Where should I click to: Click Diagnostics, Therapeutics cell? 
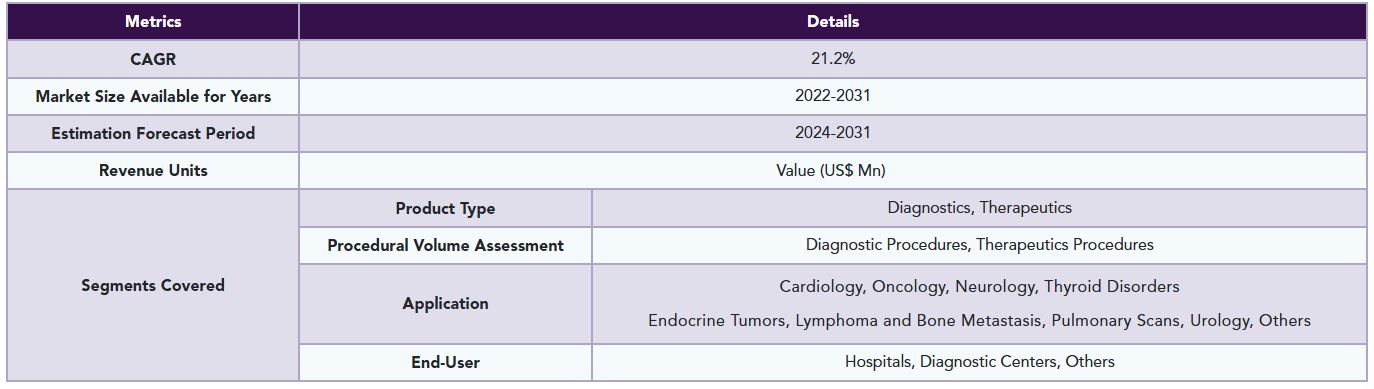(x=979, y=208)
